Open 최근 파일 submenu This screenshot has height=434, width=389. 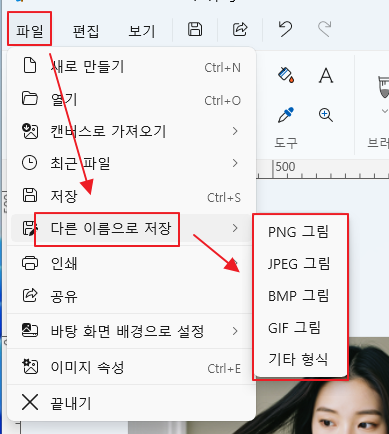131,163
